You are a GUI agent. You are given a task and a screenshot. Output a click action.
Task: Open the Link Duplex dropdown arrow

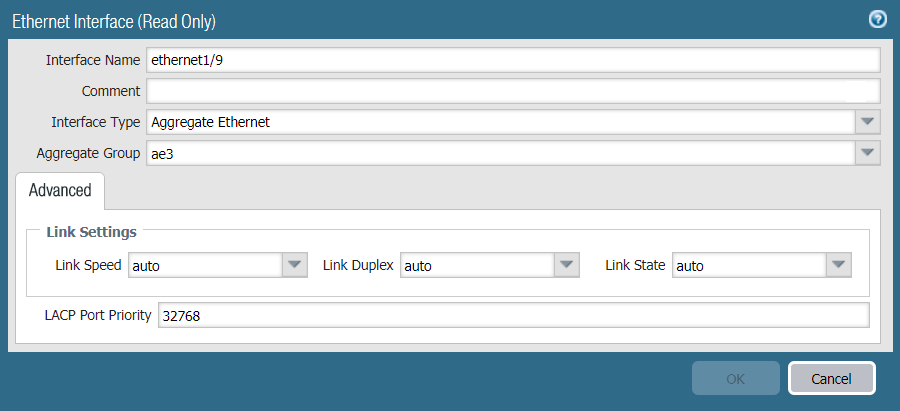point(567,266)
